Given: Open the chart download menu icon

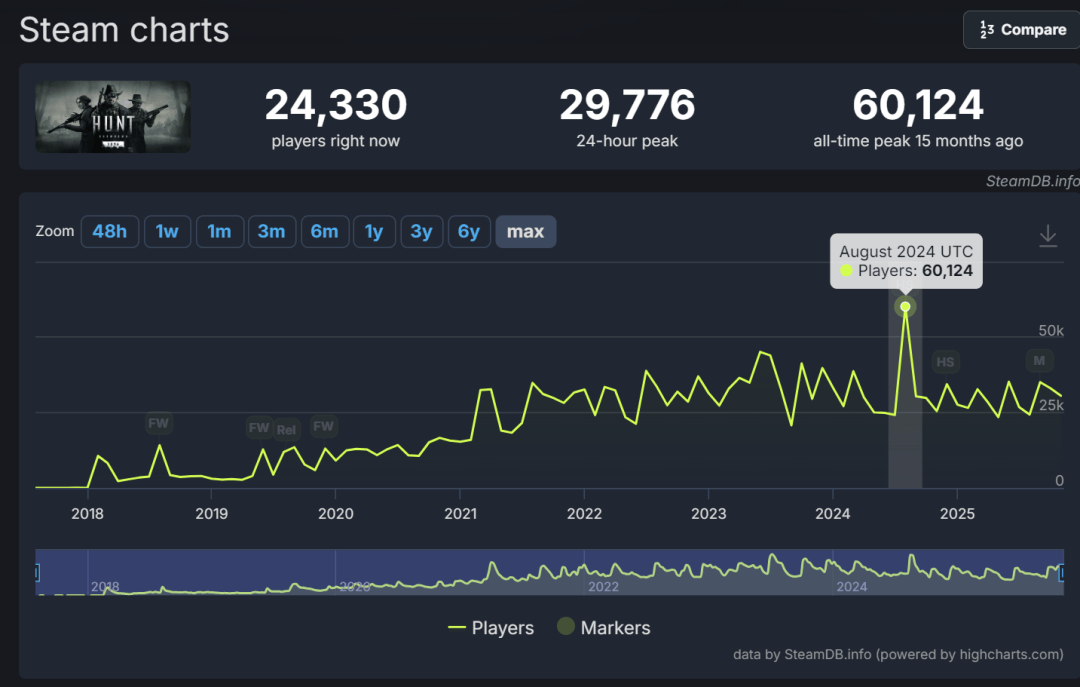Looking at the screenshot, I should 1047,236.
